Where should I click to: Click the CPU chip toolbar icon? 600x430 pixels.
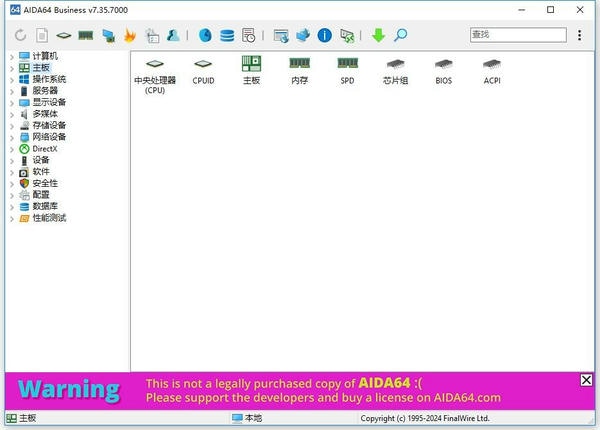click(x=64, y=36)
